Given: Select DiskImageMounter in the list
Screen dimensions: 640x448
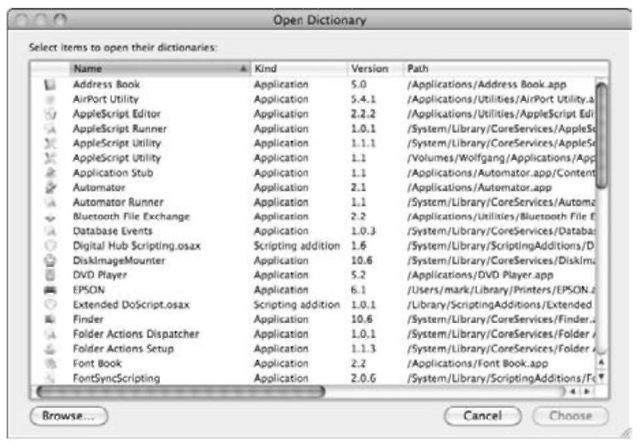Looking at the screenshot, I should pyautogui.click(x=119, y=260).
